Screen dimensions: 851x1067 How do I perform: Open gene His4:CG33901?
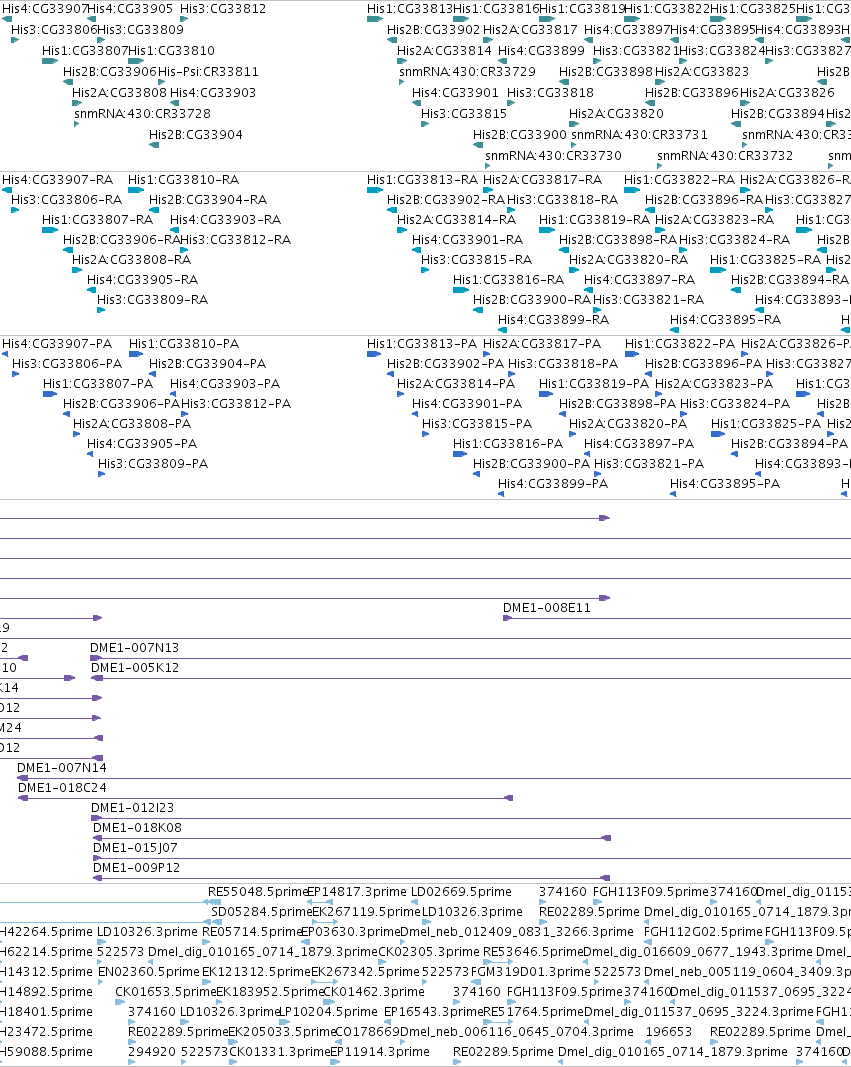pos(455,93)
